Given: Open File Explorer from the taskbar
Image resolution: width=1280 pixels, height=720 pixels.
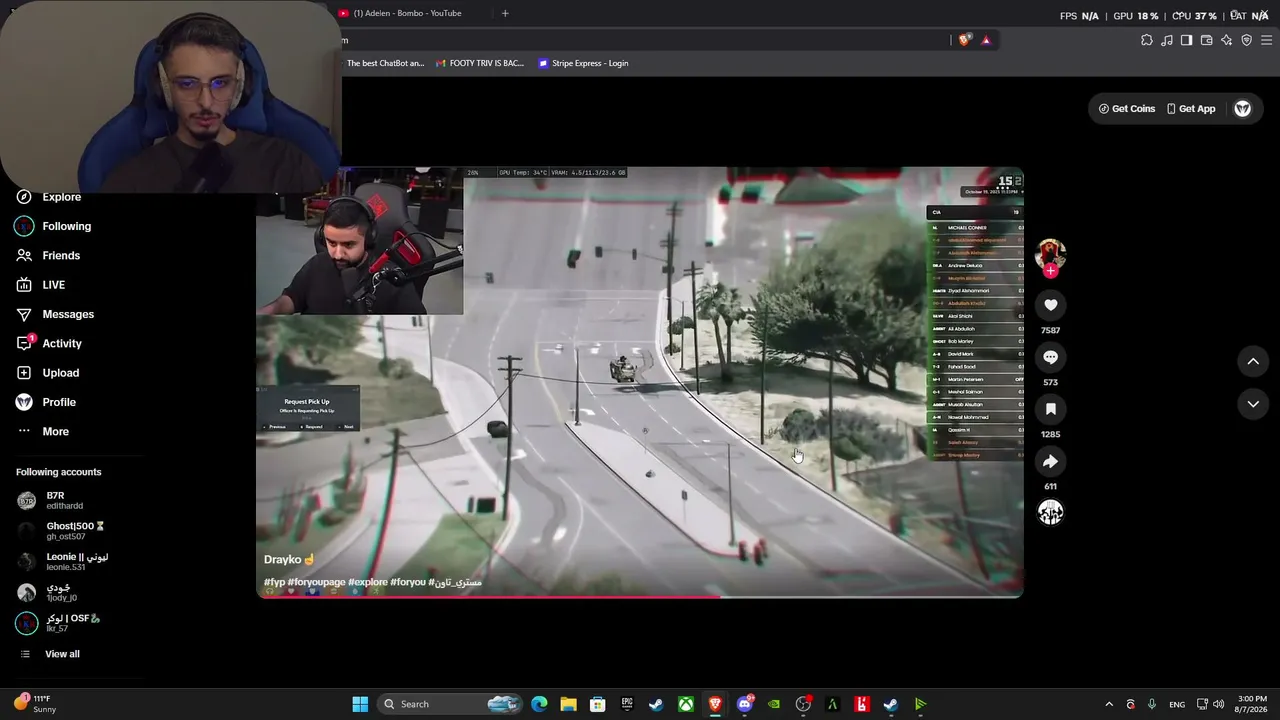Looking at the screenshot, I should click(x=569, y=704).
